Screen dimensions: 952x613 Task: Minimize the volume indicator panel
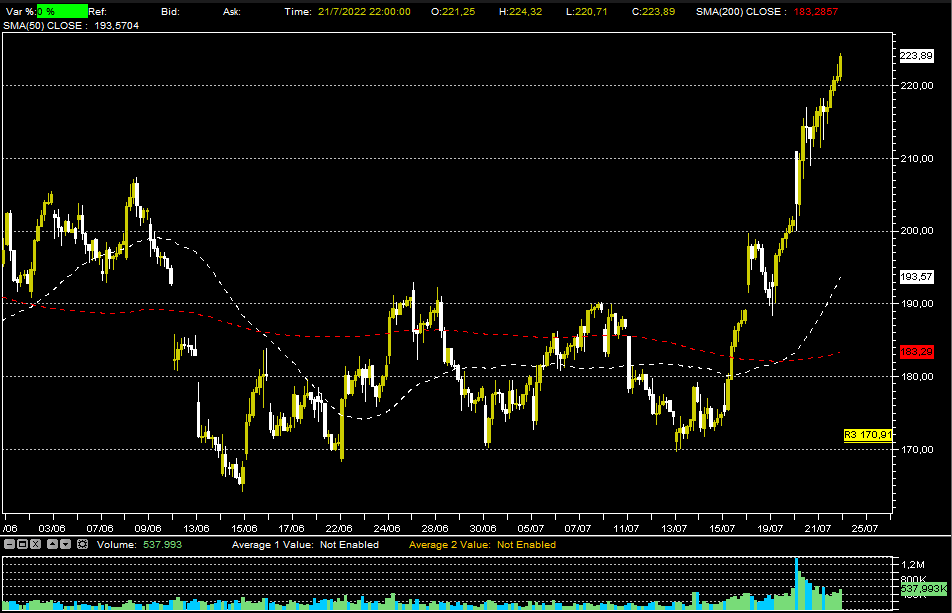(x=9, y=544)
